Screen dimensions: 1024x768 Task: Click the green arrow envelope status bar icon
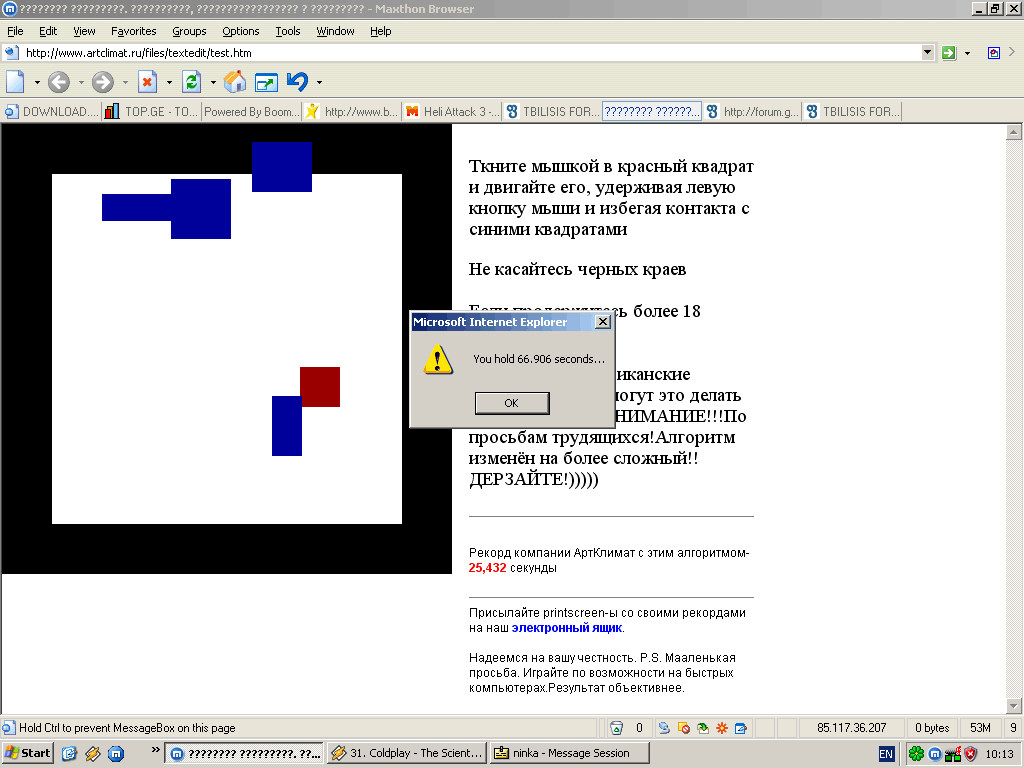[703, 728]
